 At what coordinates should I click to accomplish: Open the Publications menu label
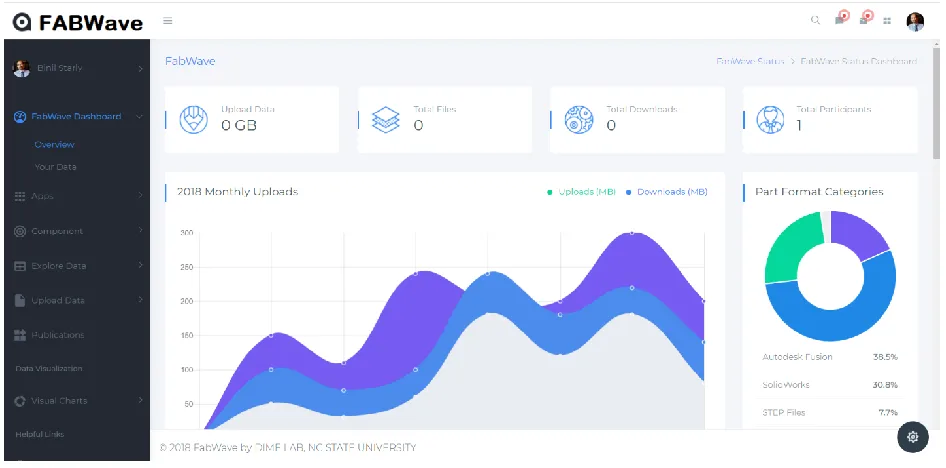click(57, 335)
